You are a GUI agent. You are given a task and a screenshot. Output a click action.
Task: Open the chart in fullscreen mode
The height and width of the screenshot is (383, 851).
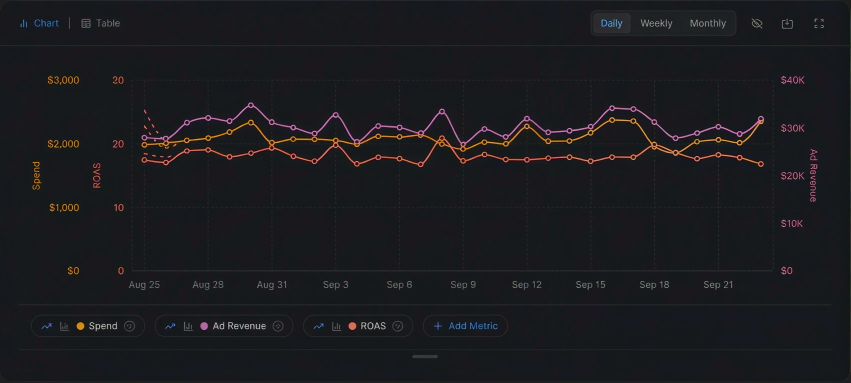coord(819,23)
